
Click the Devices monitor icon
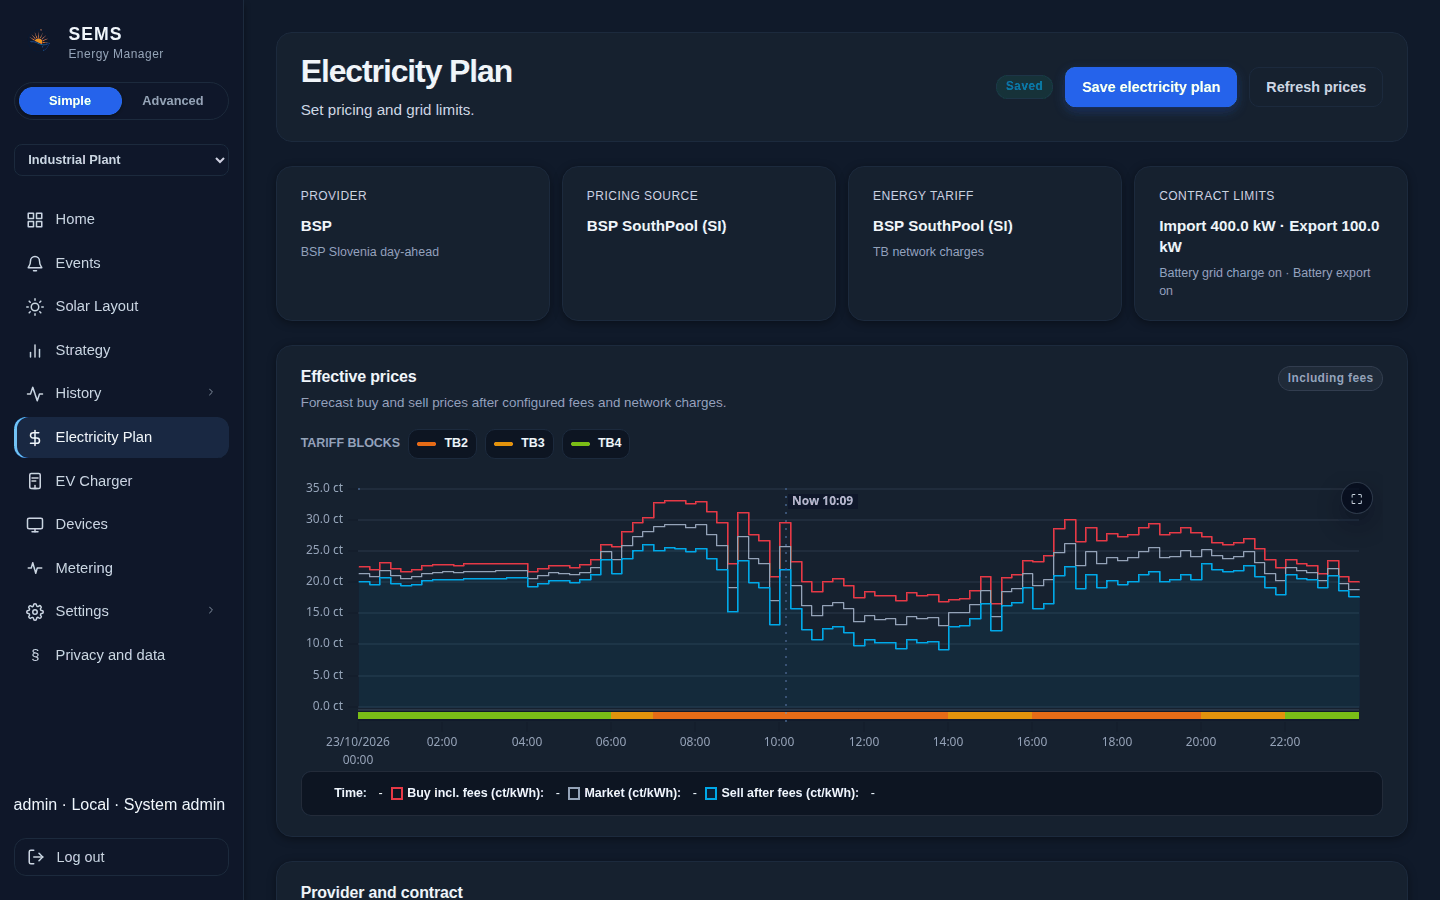coord(35,524)
